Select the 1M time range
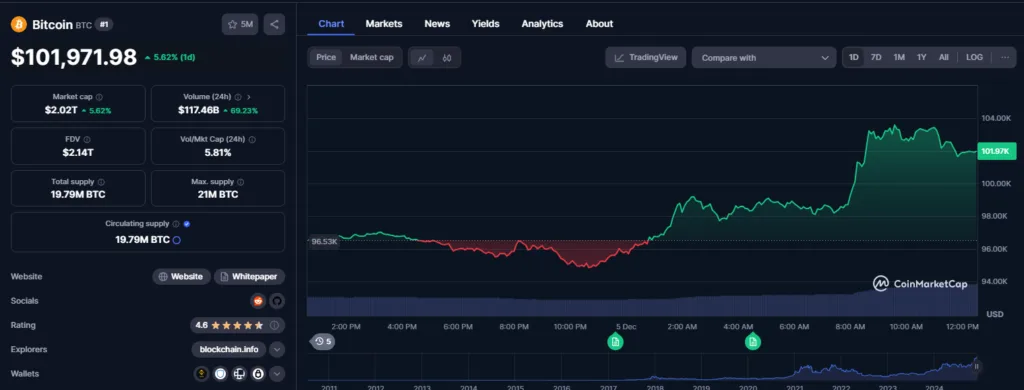This screenshot has height=390, width=1024. tap(899, 57)
